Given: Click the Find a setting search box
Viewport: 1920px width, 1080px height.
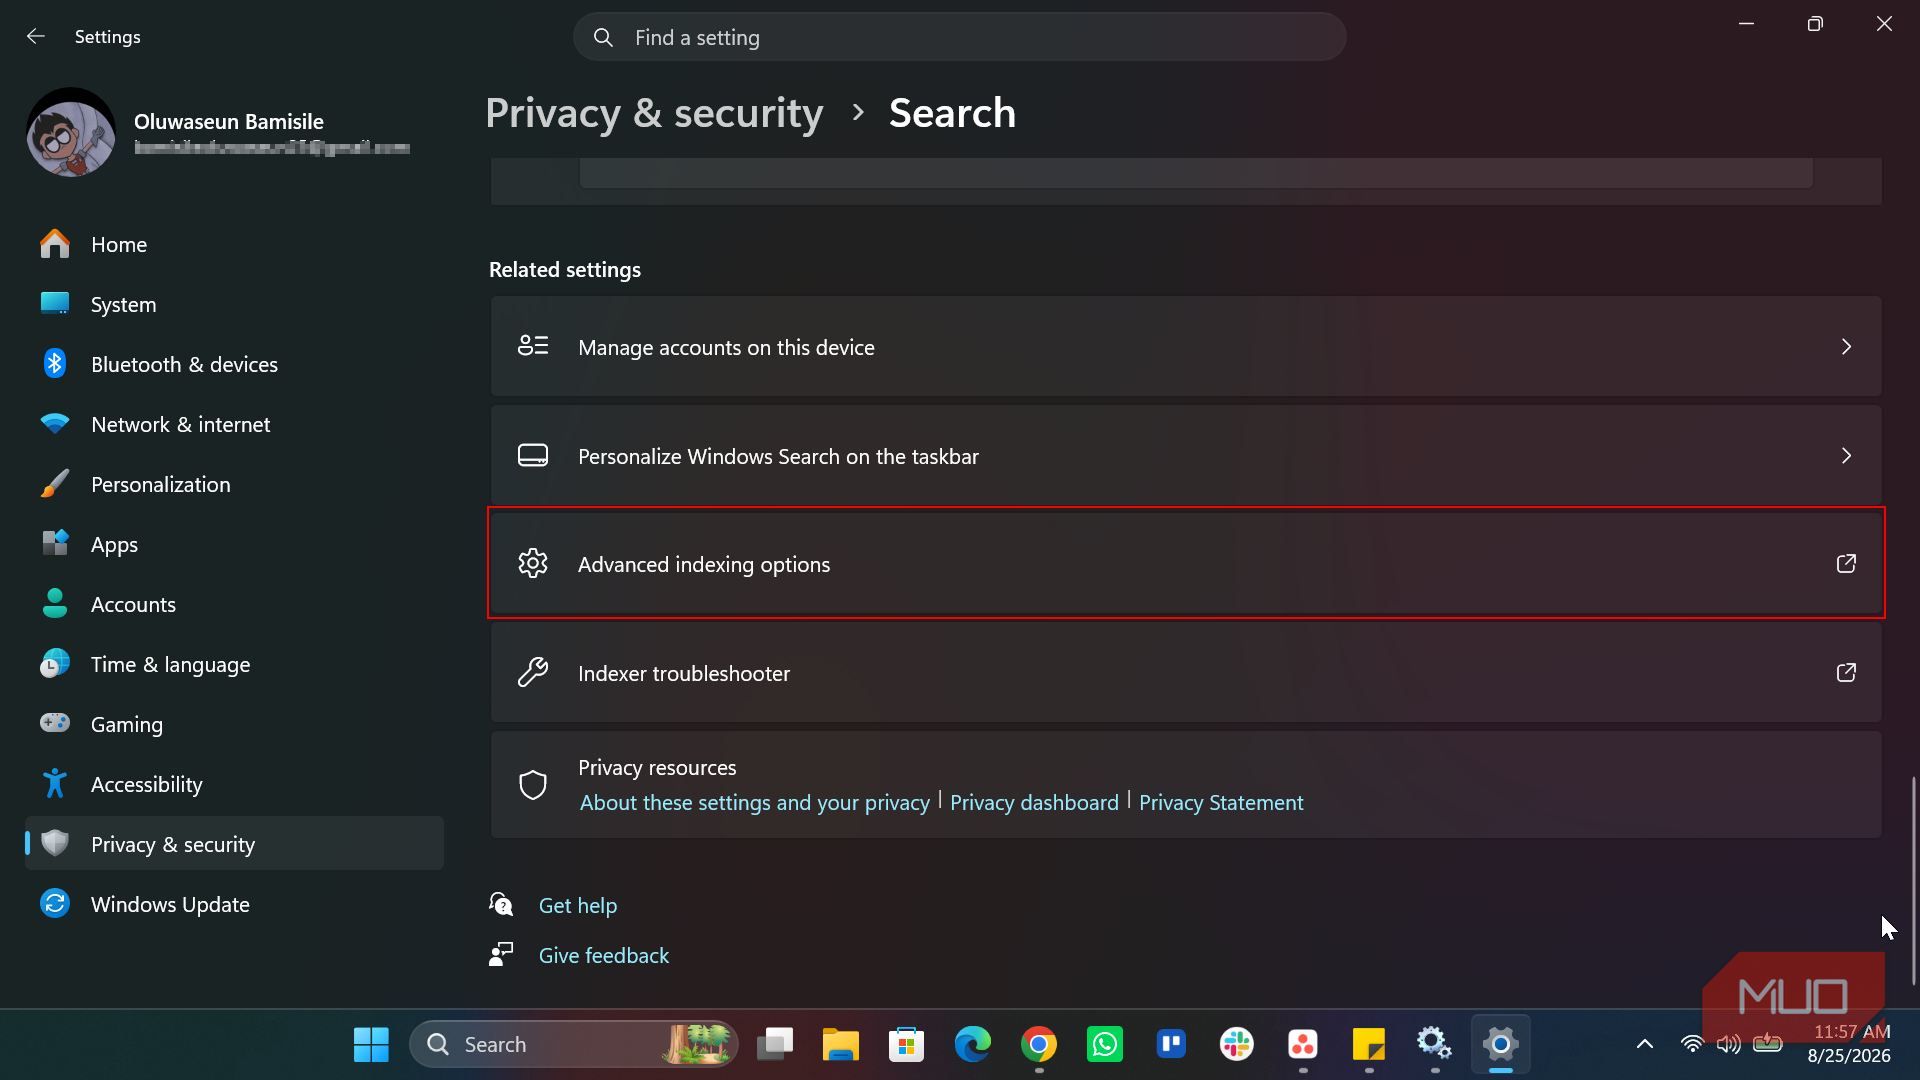Looking at the screenshot, I should point(959,37).
